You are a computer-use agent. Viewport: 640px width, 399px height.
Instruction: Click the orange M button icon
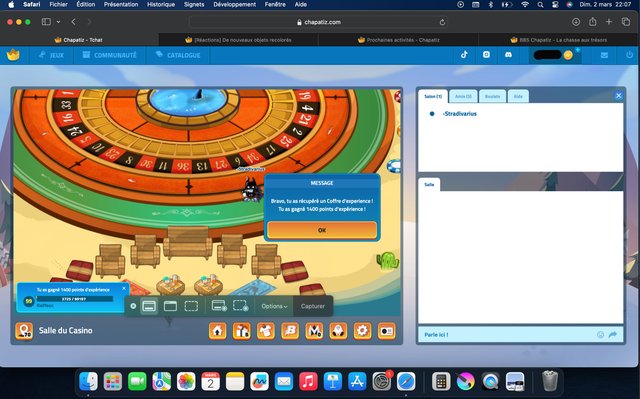coord(314,331)
